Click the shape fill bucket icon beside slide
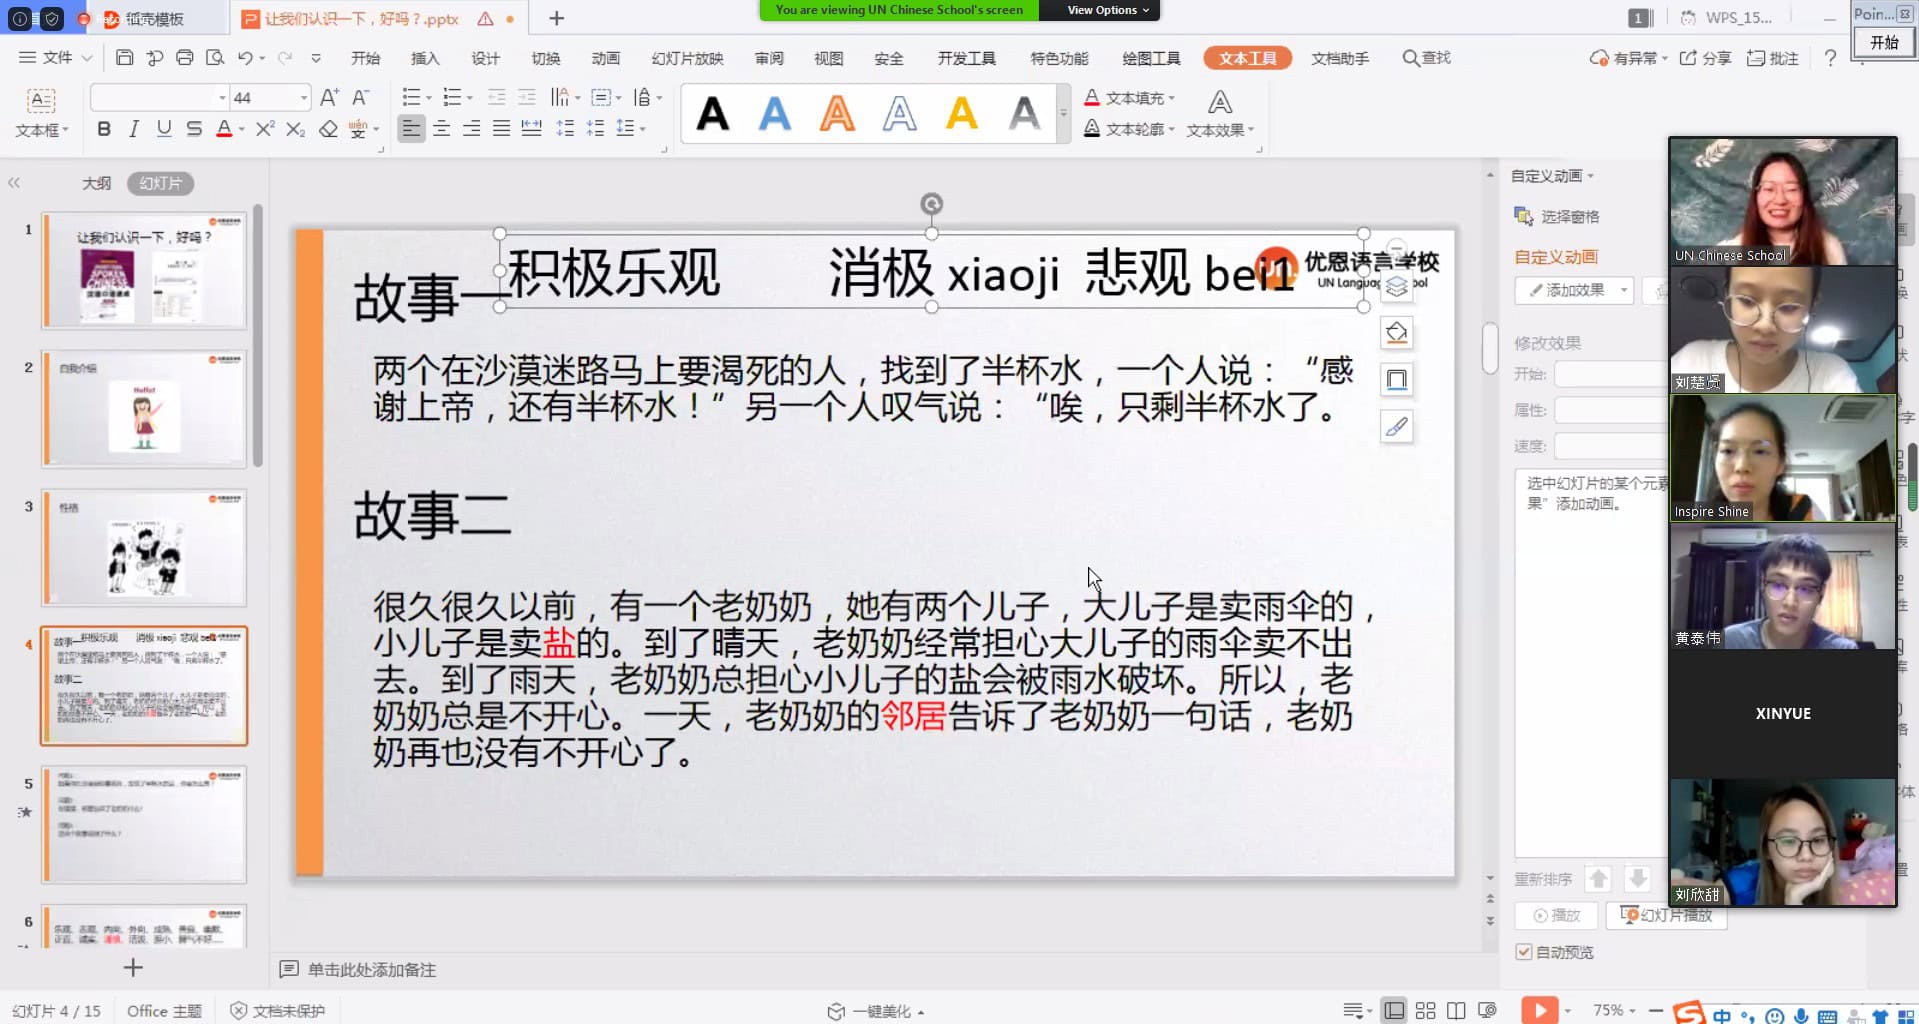The height and width of the screenshot is (1024, 1919). point(1397,333)
